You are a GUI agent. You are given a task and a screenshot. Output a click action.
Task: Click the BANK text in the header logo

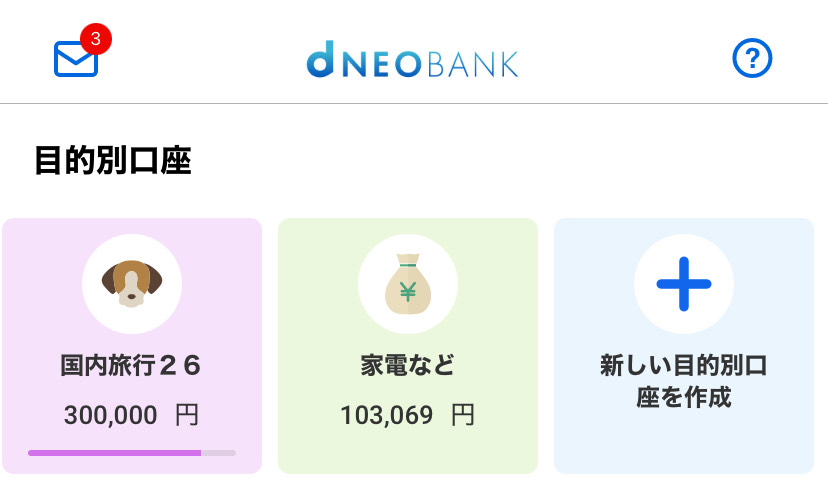tap(472, 62)
